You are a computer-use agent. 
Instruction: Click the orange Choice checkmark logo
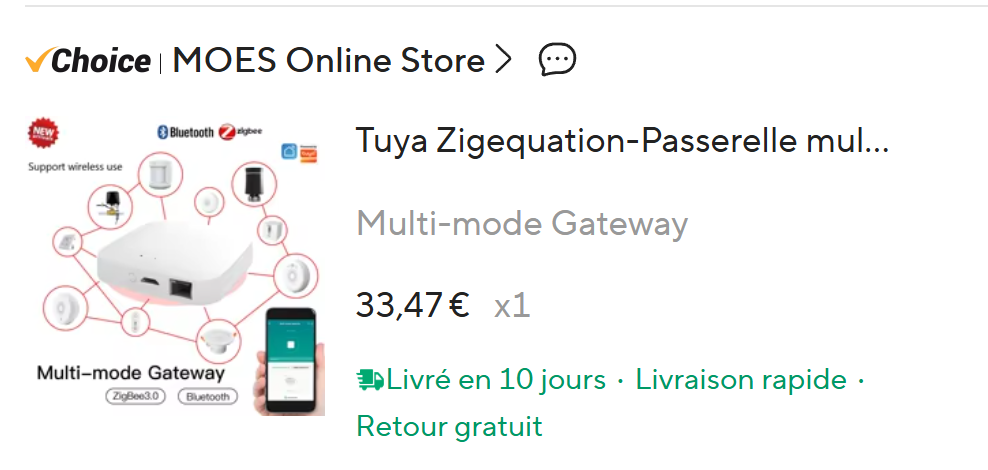(x=39, y=60)
